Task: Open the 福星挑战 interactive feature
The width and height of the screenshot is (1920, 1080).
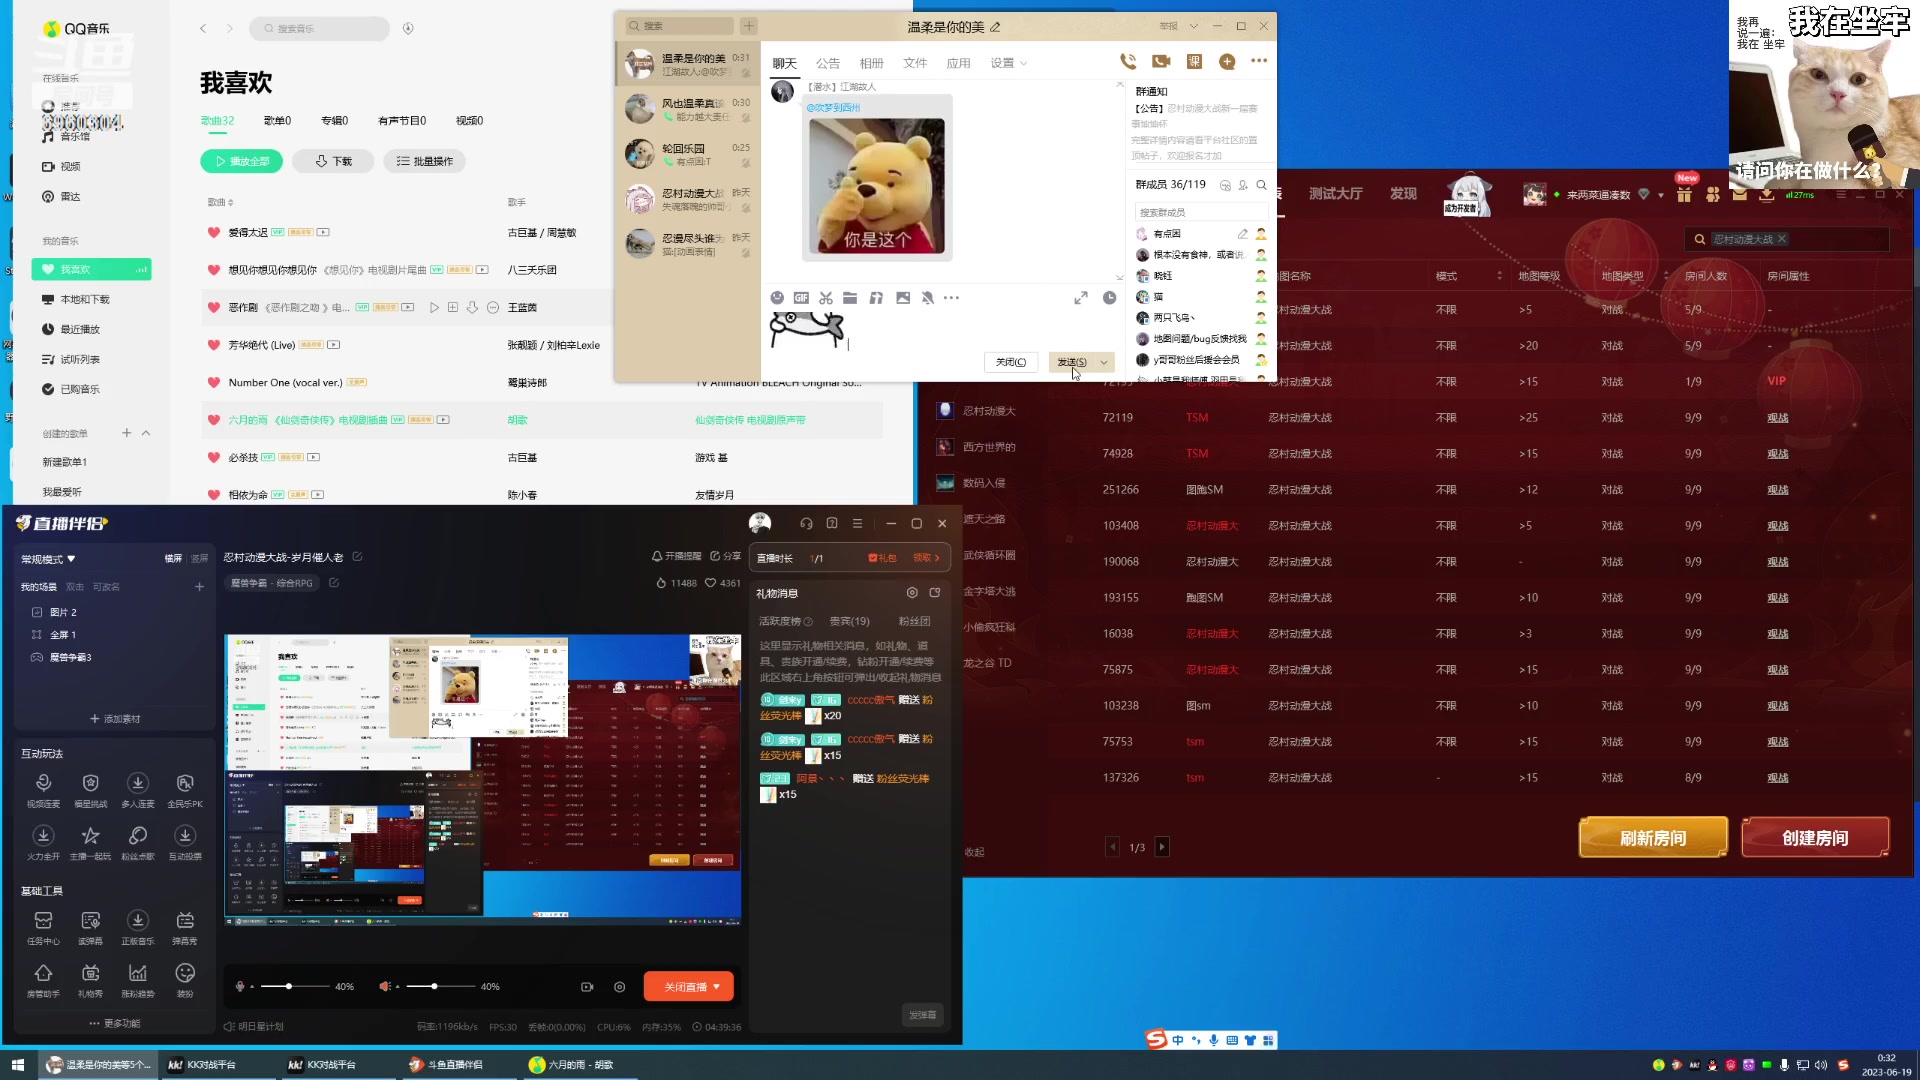Action: [x=91, y=789]
